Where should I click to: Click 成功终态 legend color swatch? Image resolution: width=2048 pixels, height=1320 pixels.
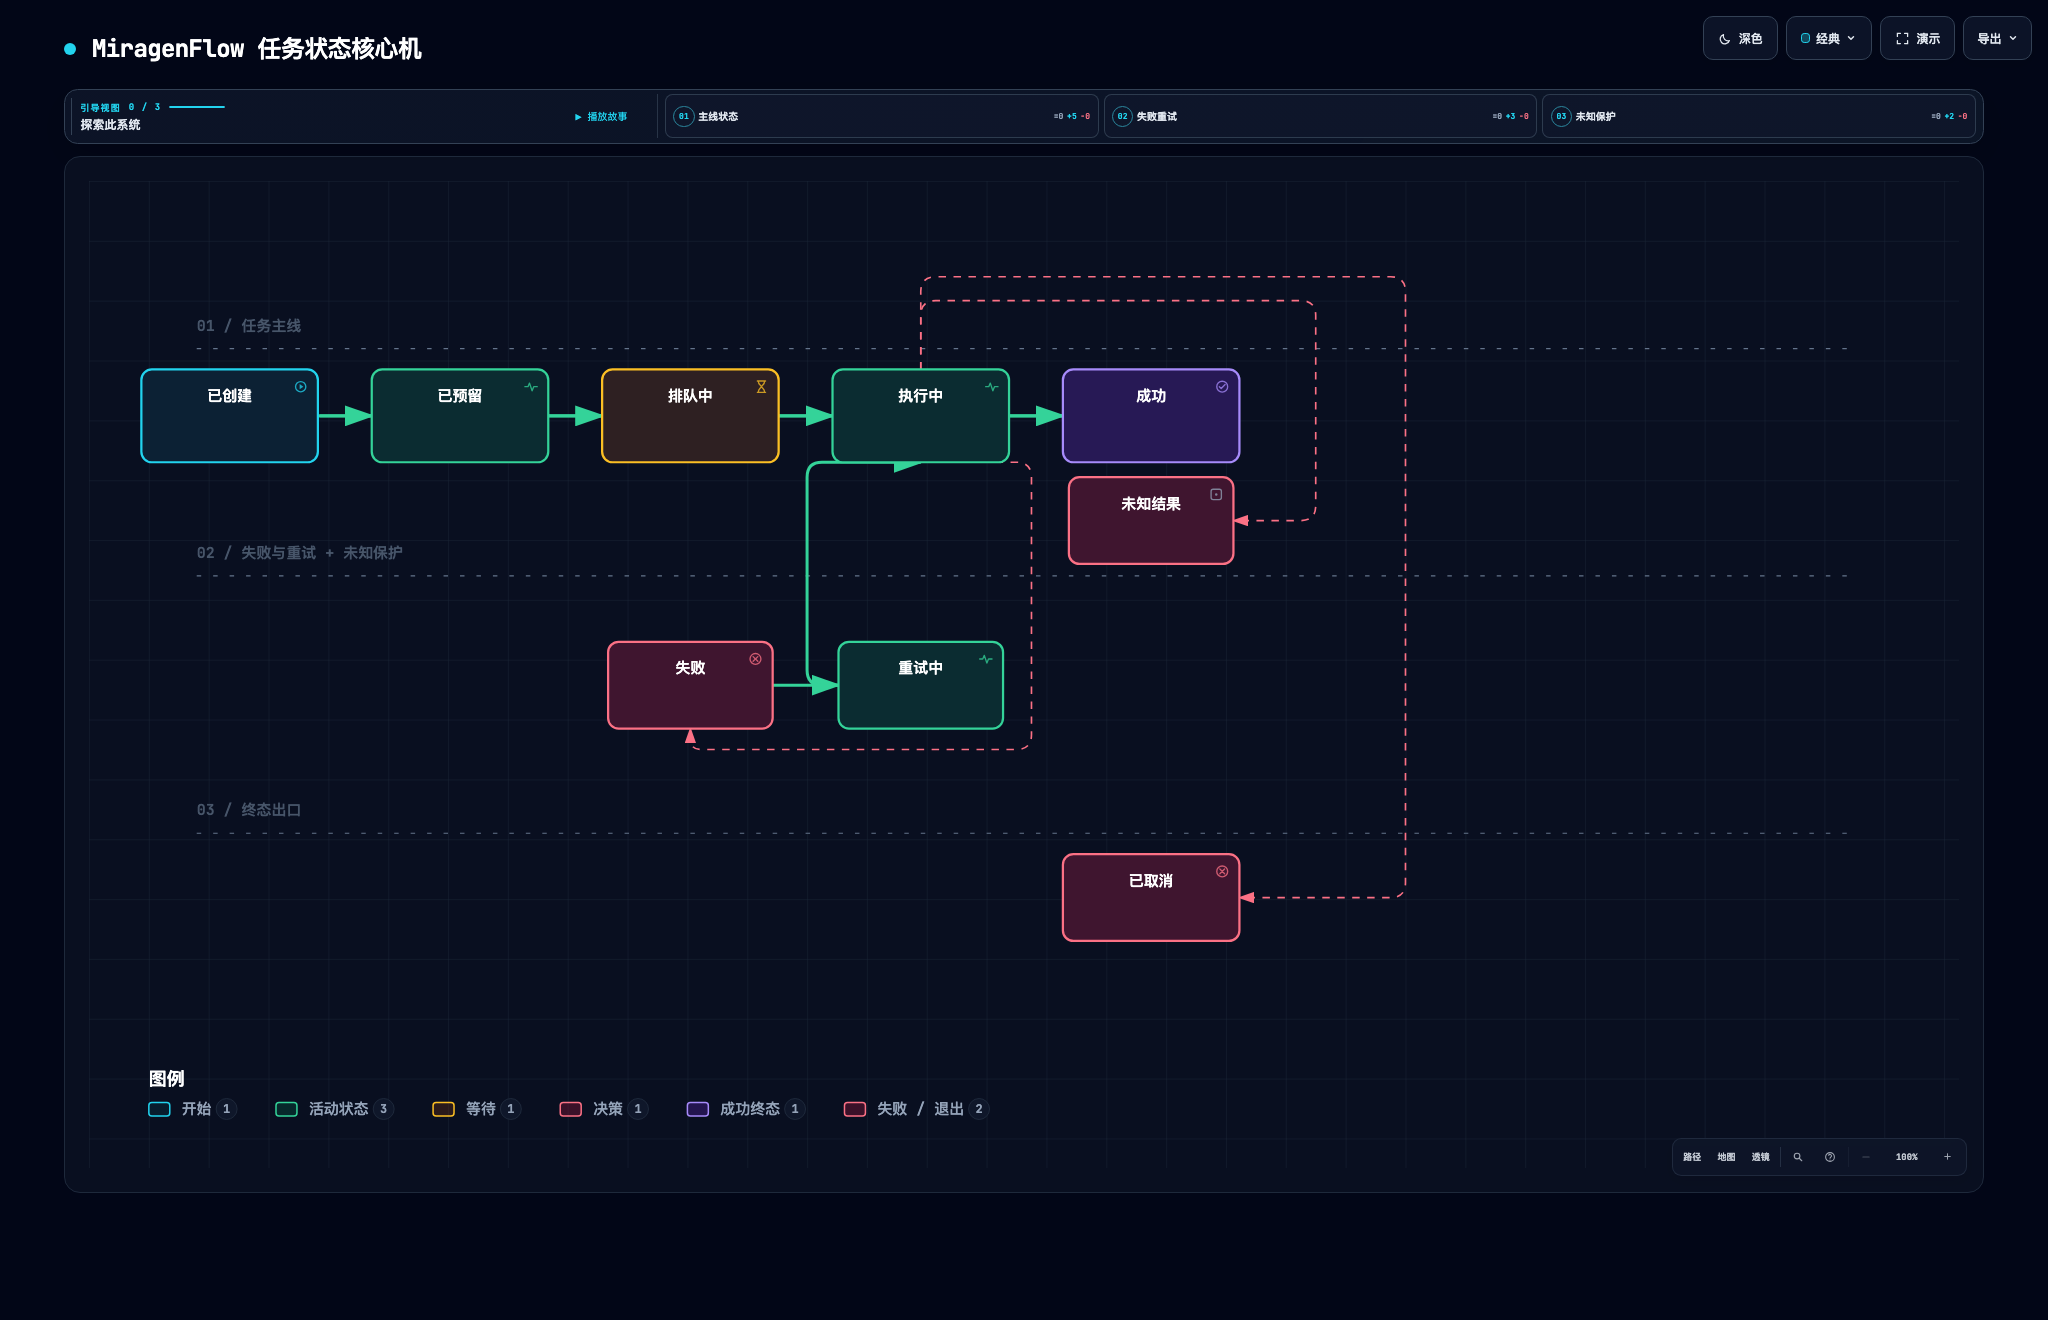[698, 1109]
